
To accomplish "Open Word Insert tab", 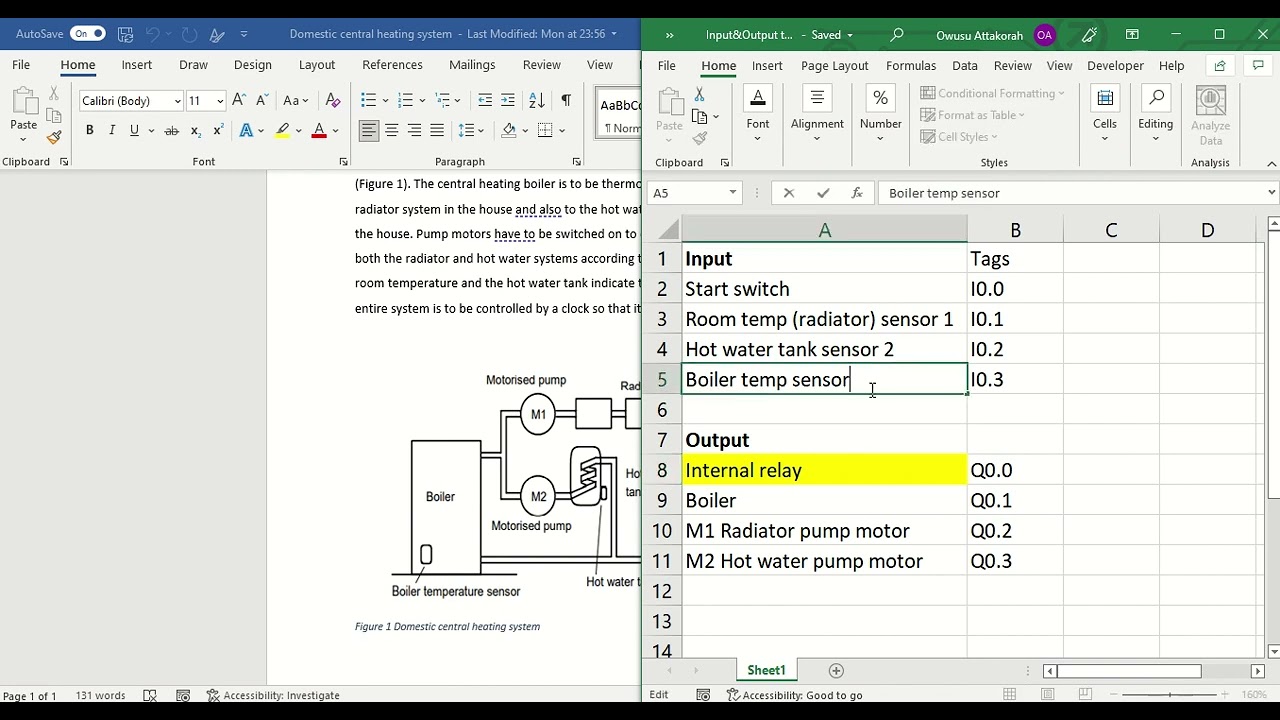I will click(x=137, y=65).
